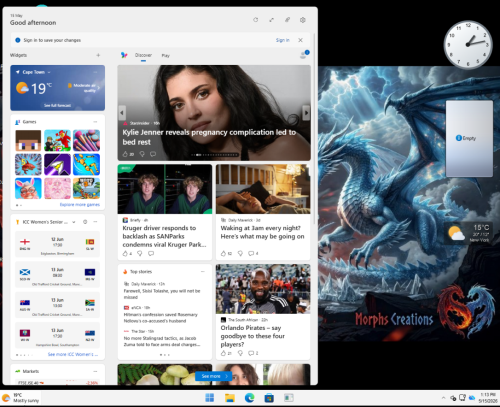
Task: Open the Kylie Jenner headline story
Action: click(x=209, y=137)
